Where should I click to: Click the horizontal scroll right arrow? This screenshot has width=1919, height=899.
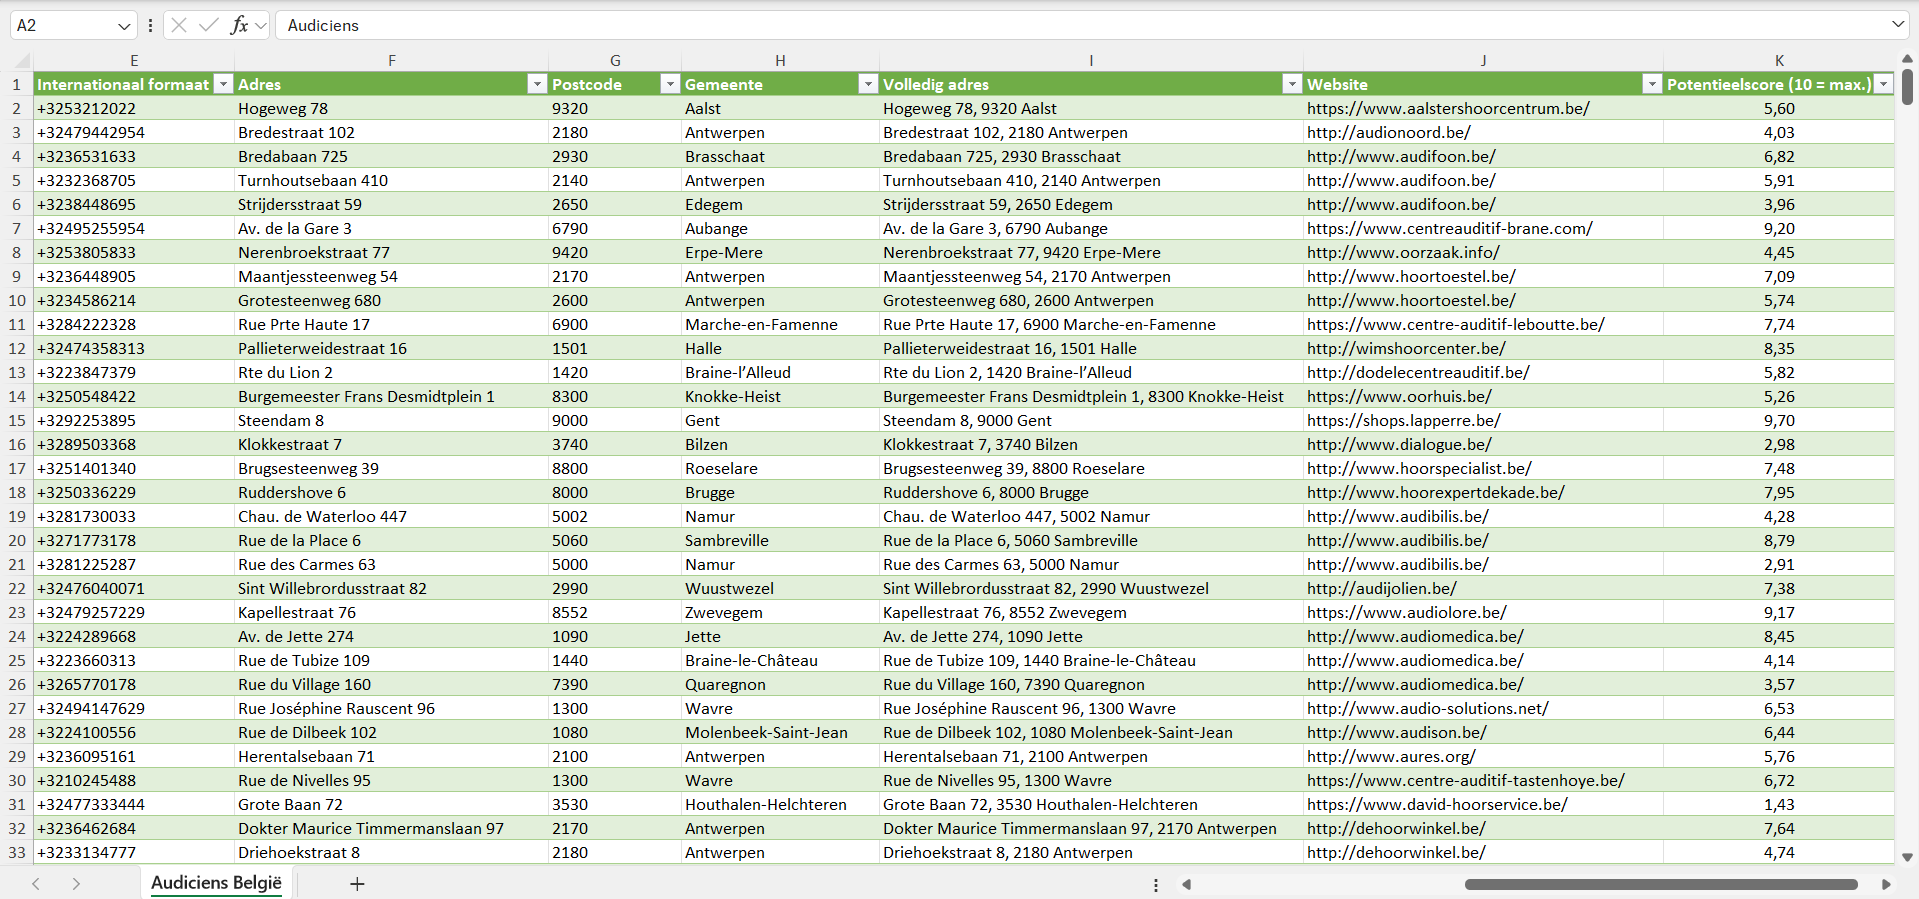(x=1886, y=884)
